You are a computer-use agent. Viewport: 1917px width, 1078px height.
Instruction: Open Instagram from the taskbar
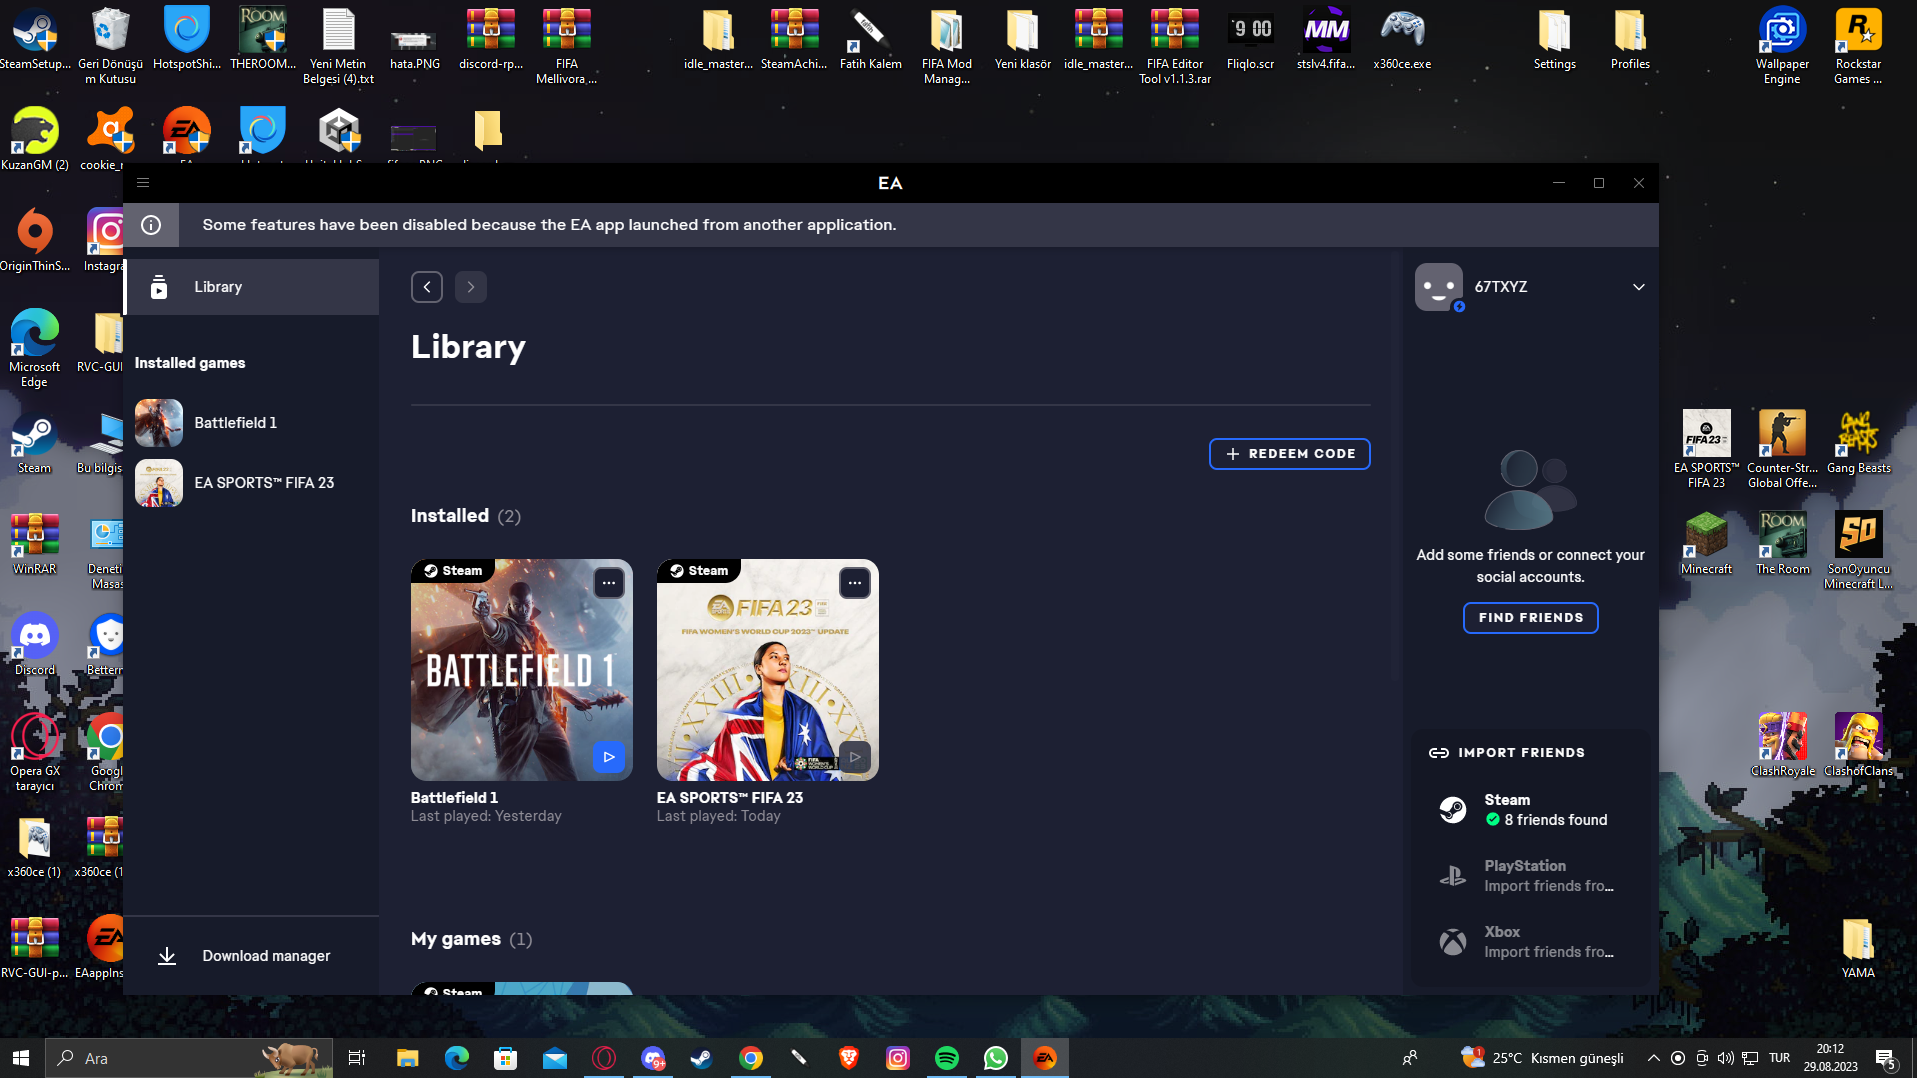pos(898,1058)
